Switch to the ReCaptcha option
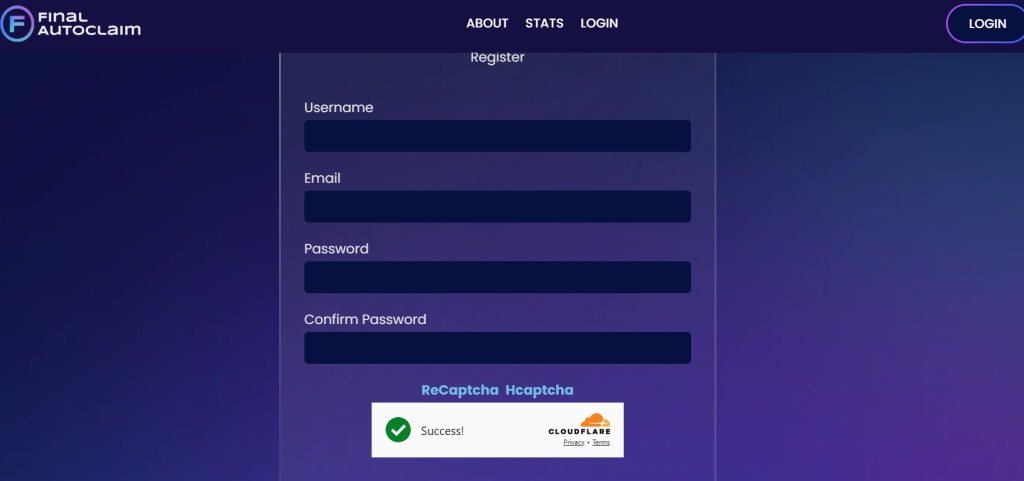The width and height of the screenshot is (1024, 481). click(460, 390)
